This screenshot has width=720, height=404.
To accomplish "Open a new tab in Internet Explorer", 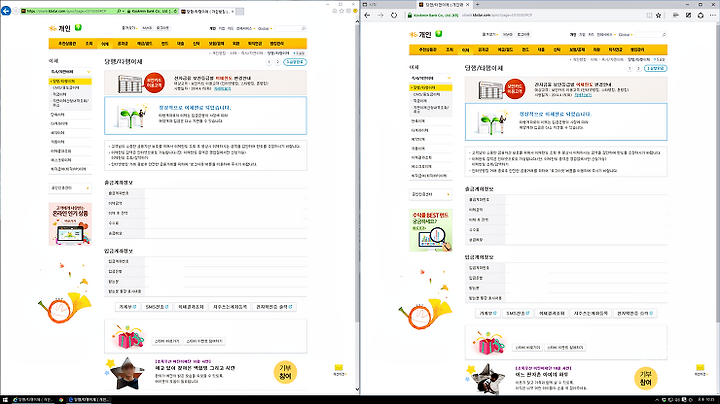I will (240, 11).
